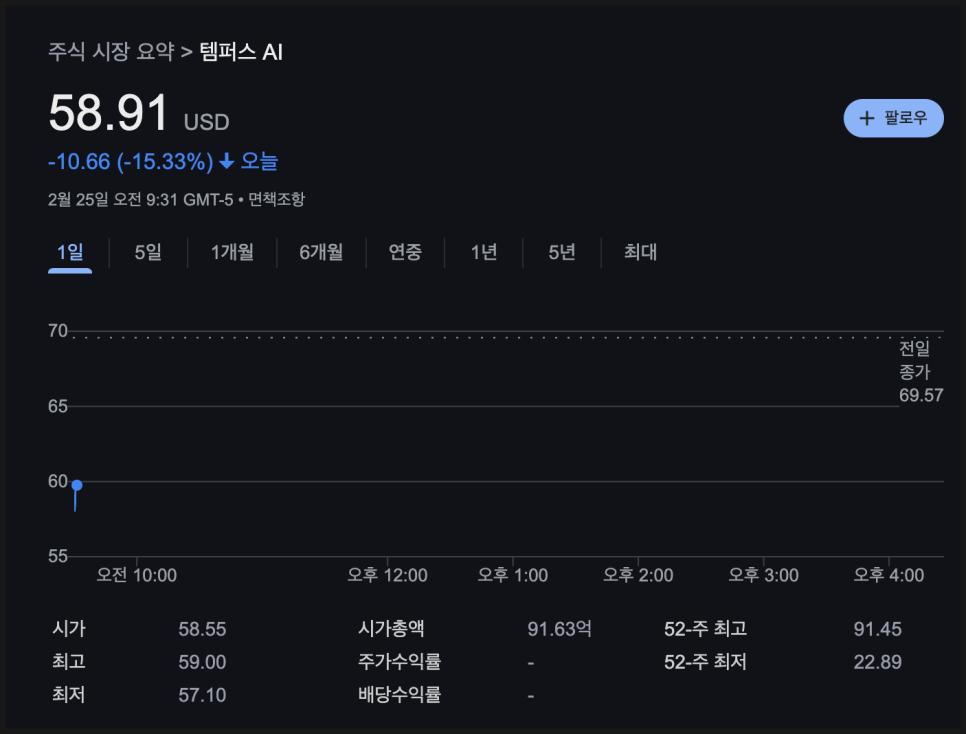This screenshot has height=734, width=966.
Task: Open the 면책조항 disclaimer link
Action: 277,200
